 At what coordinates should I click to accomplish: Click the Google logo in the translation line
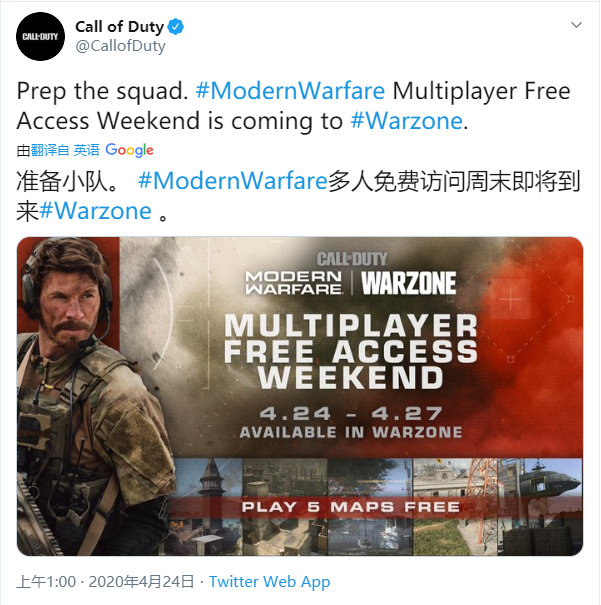tap(130, 150)
